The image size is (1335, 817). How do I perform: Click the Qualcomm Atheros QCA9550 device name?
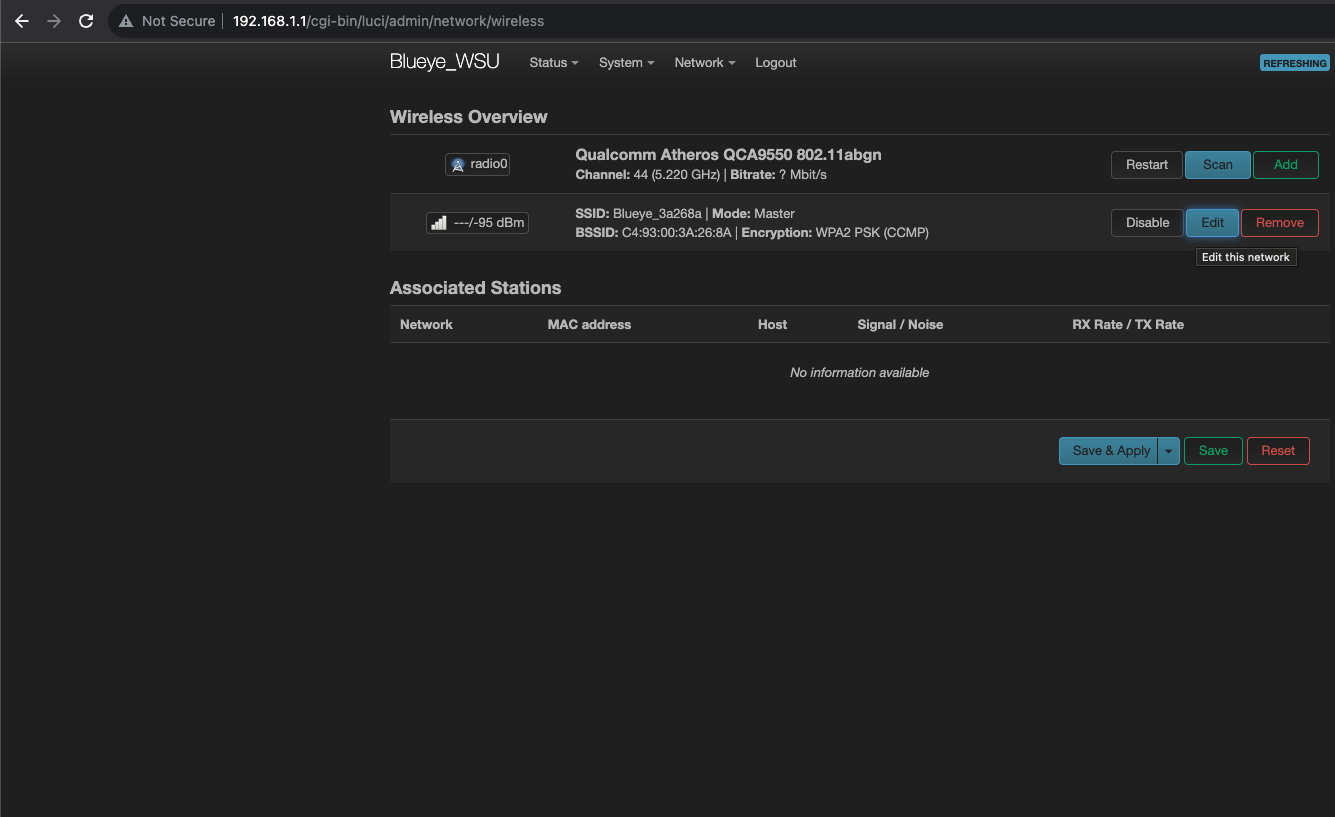tap(728, 155)
